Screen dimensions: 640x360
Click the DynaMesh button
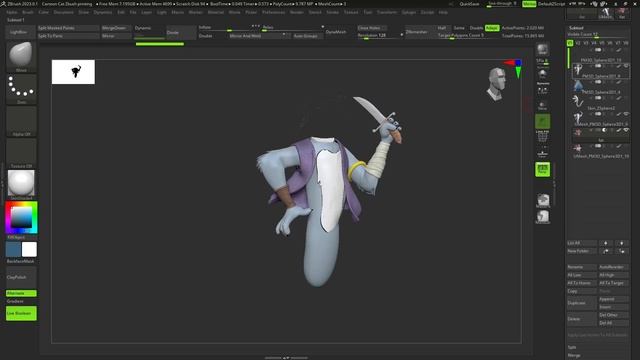pos(336,32)
